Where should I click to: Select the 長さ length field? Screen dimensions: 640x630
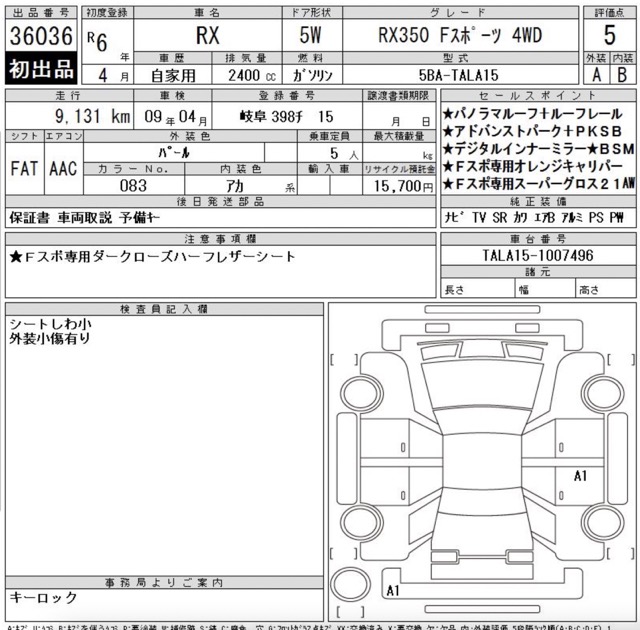click(x=478, y=290)
